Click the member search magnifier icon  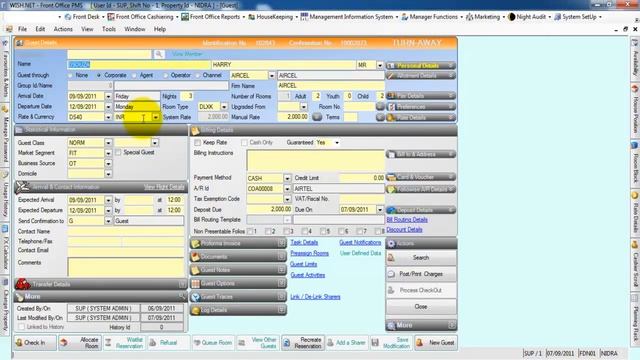(159, 54)
